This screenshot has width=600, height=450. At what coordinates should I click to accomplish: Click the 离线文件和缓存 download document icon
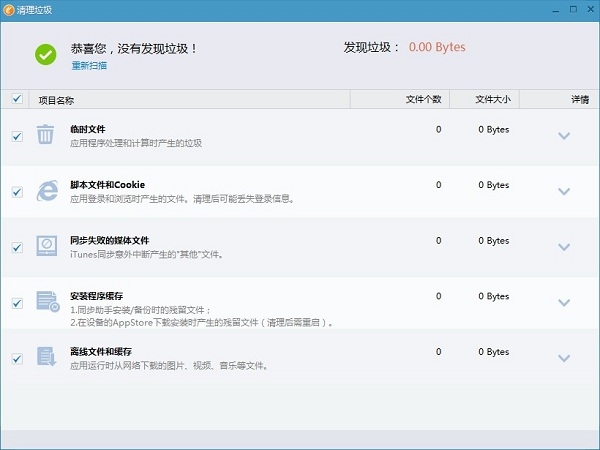(46, 356)
